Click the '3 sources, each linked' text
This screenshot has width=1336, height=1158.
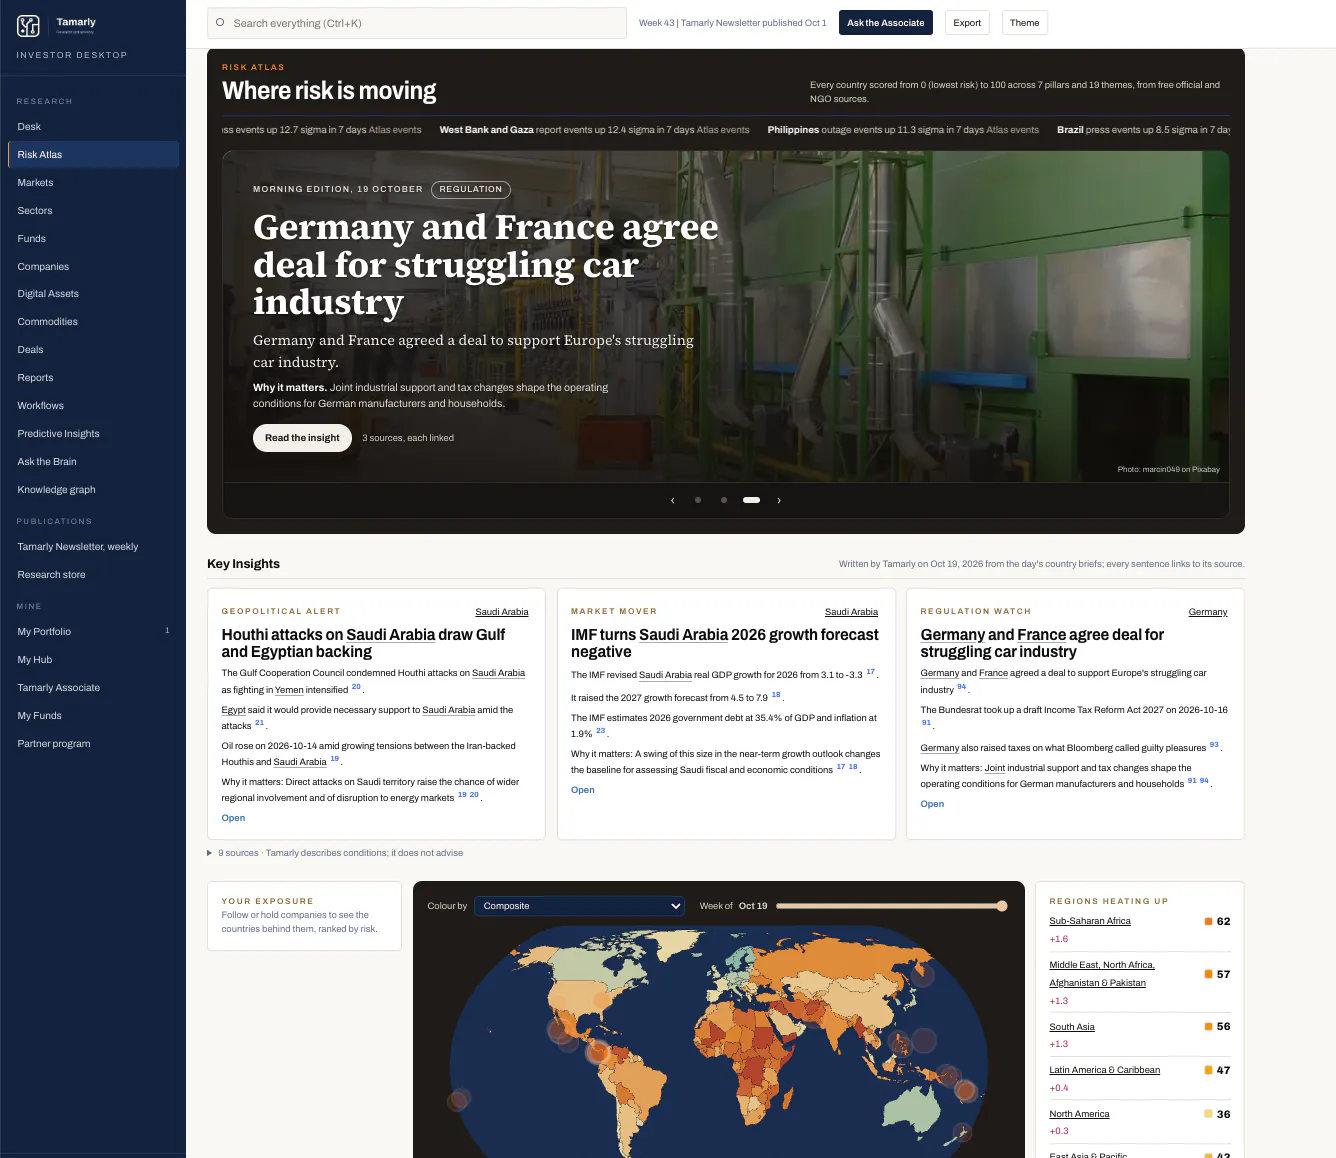(x=408, y=438)
